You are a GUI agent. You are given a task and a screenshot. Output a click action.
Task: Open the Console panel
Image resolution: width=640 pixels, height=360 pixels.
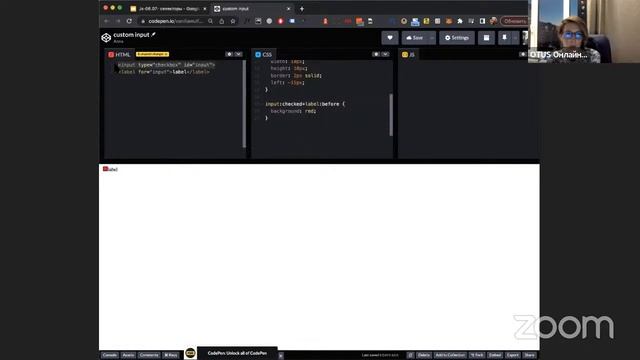coord(110,355)
